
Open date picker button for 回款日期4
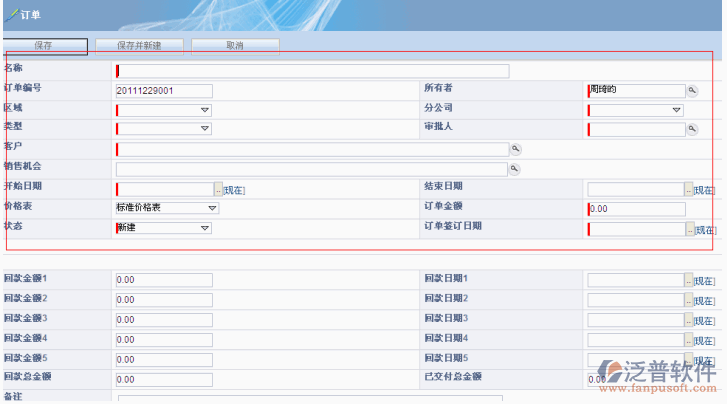pyautogui.click(x=689, y=340)
